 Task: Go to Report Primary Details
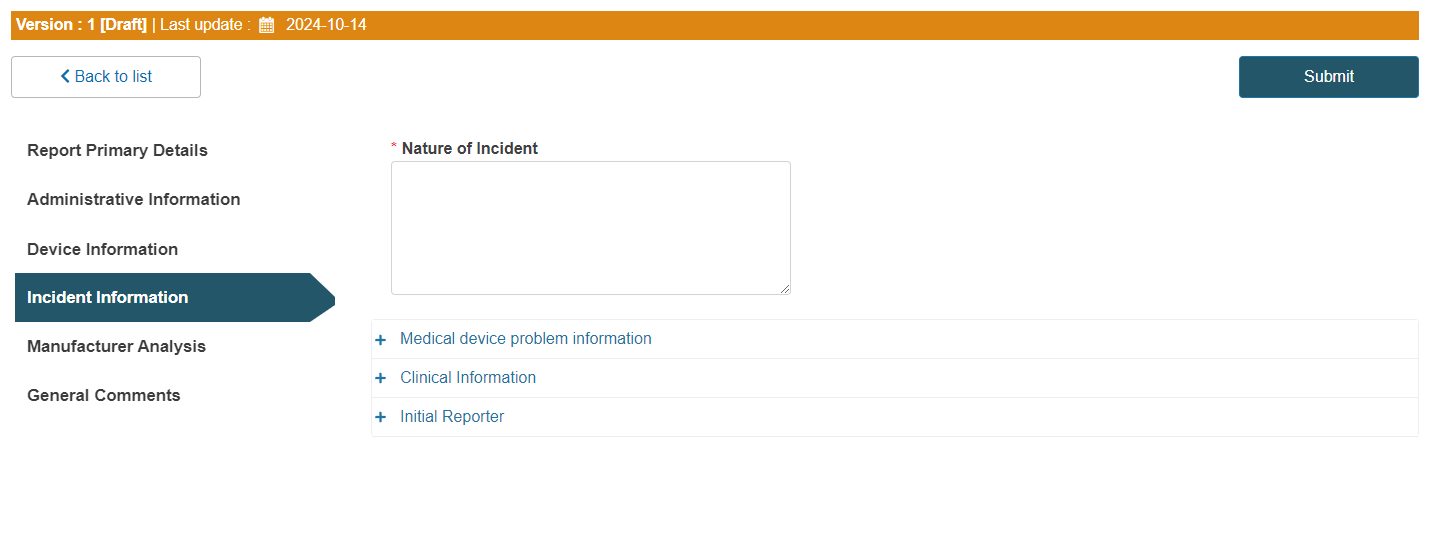pyautogui.click(x=117, y=151)
